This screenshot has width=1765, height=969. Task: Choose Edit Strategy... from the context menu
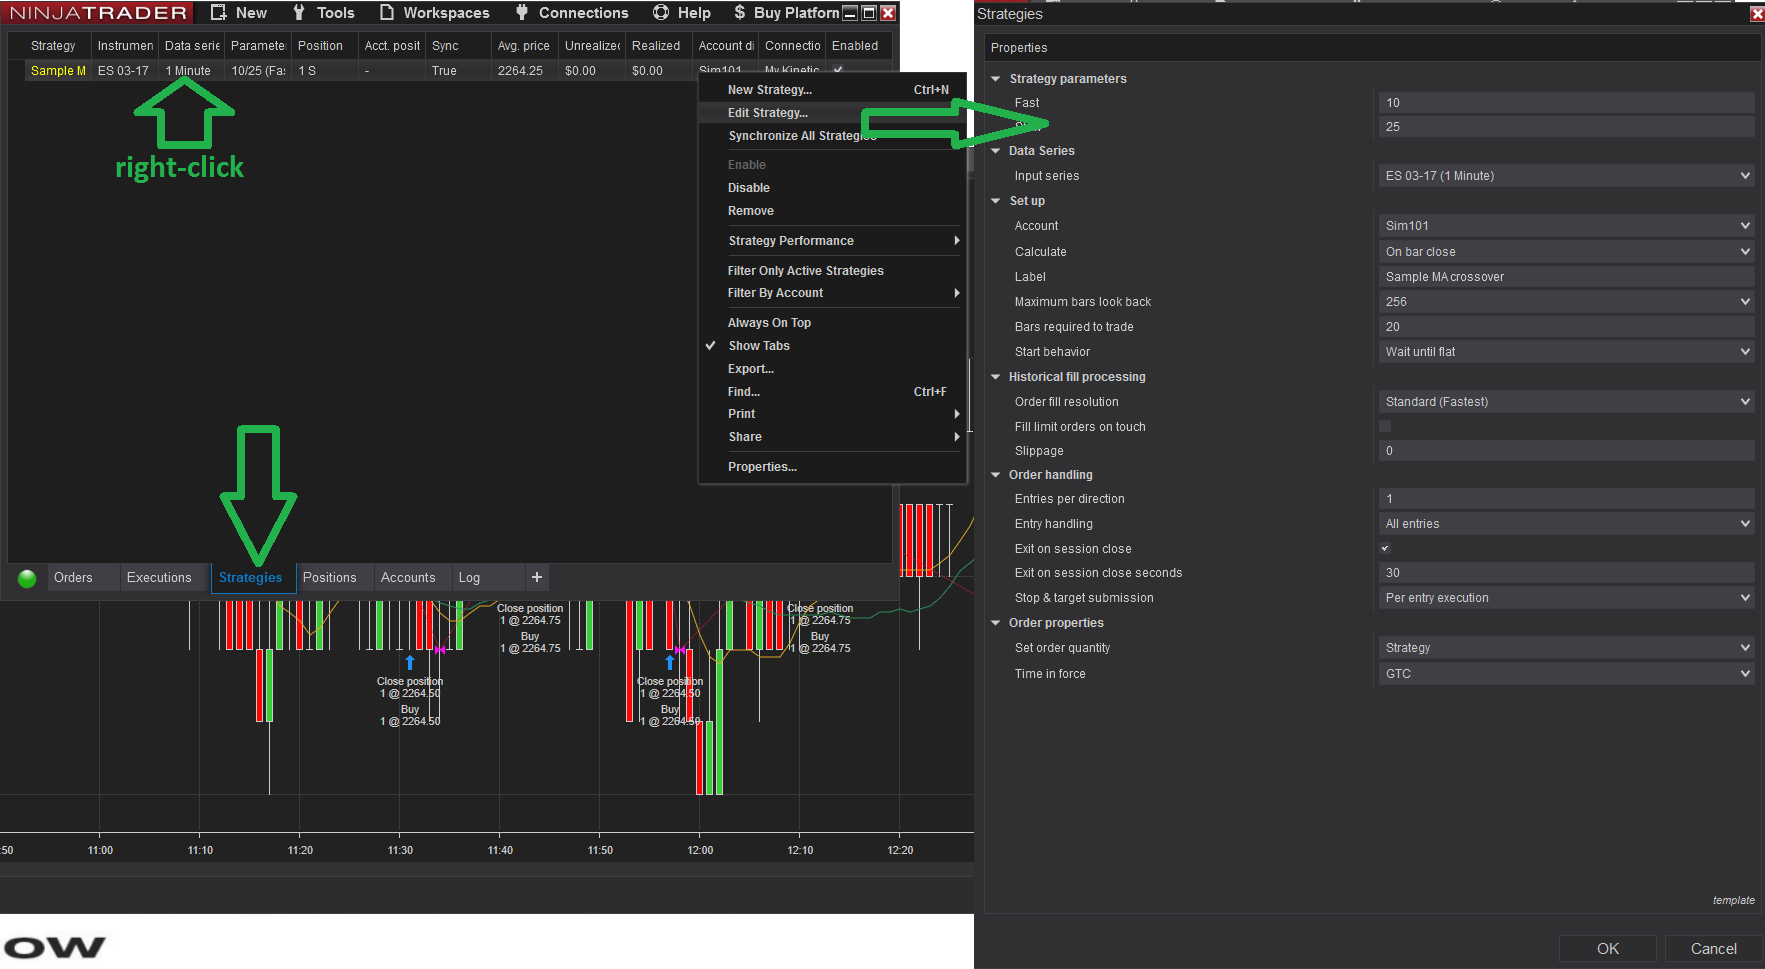click(x=832, y=113)
